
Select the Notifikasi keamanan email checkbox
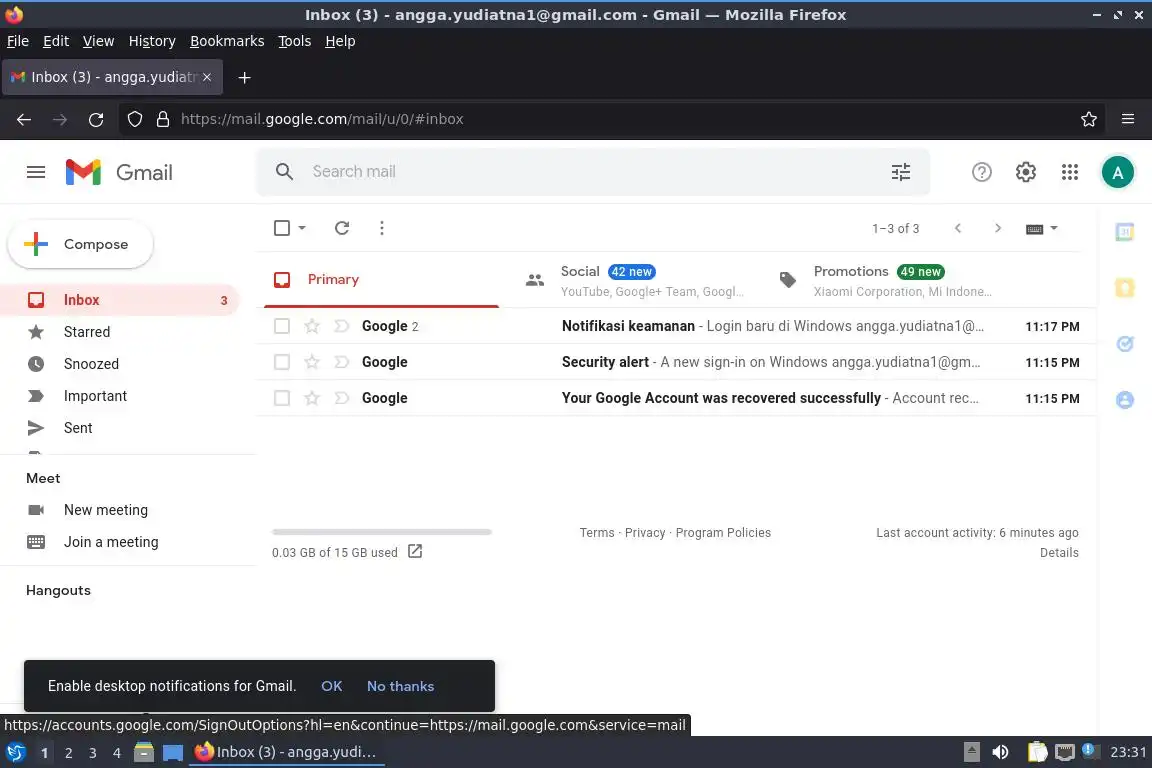click(x=281, y=326)
